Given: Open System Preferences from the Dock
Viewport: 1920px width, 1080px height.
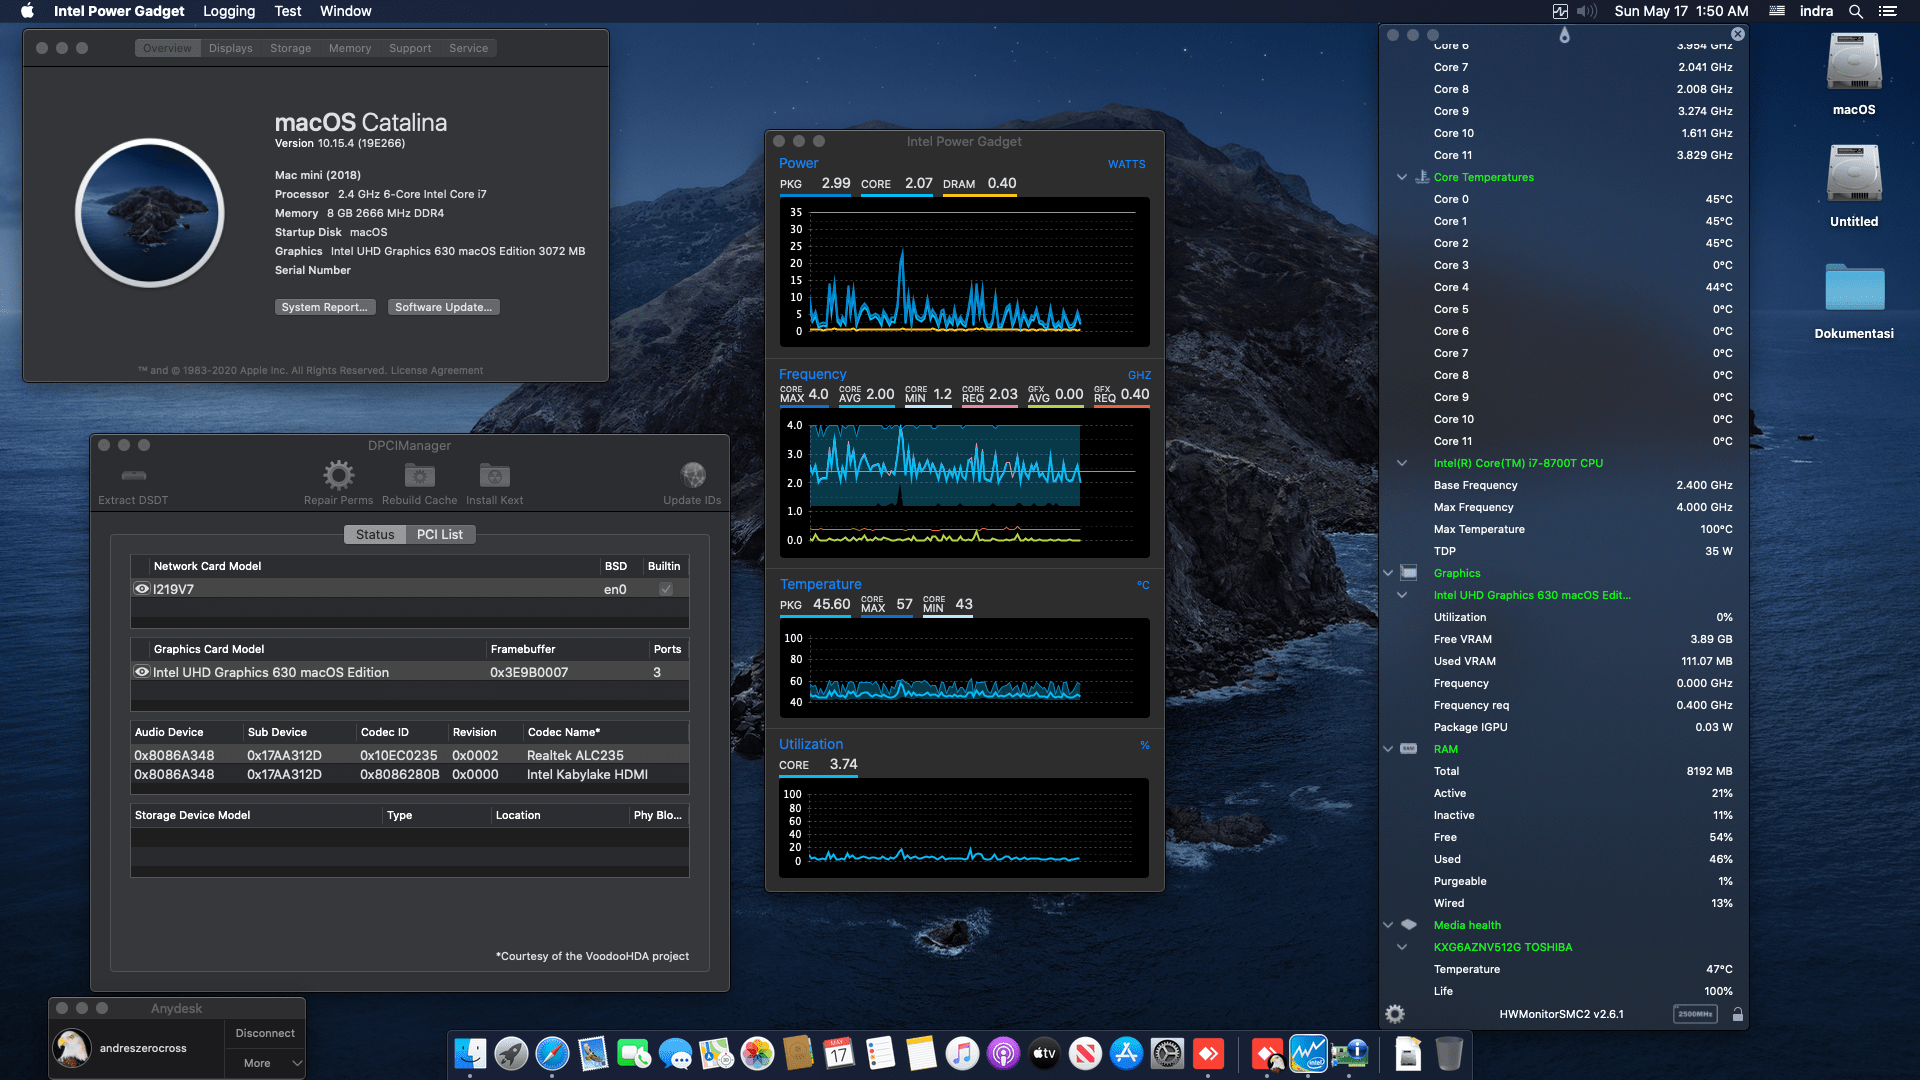Looking at the screenshot, I should point(1167,1053).
